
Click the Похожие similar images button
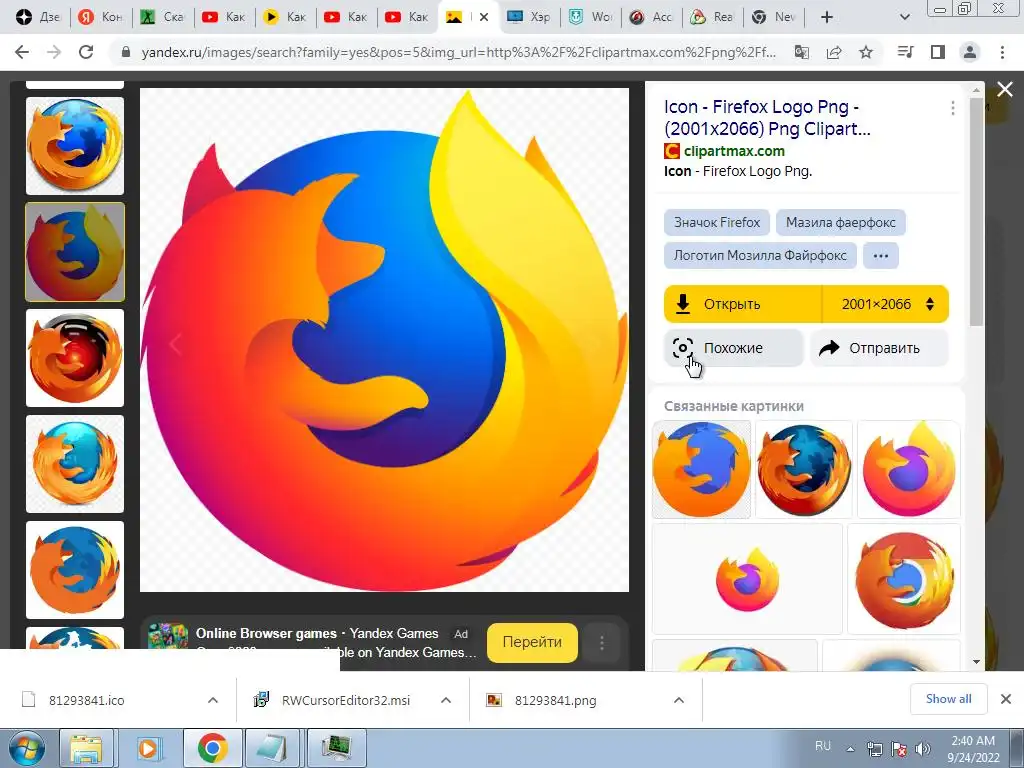pyautogui.click(x=733, y=348)
